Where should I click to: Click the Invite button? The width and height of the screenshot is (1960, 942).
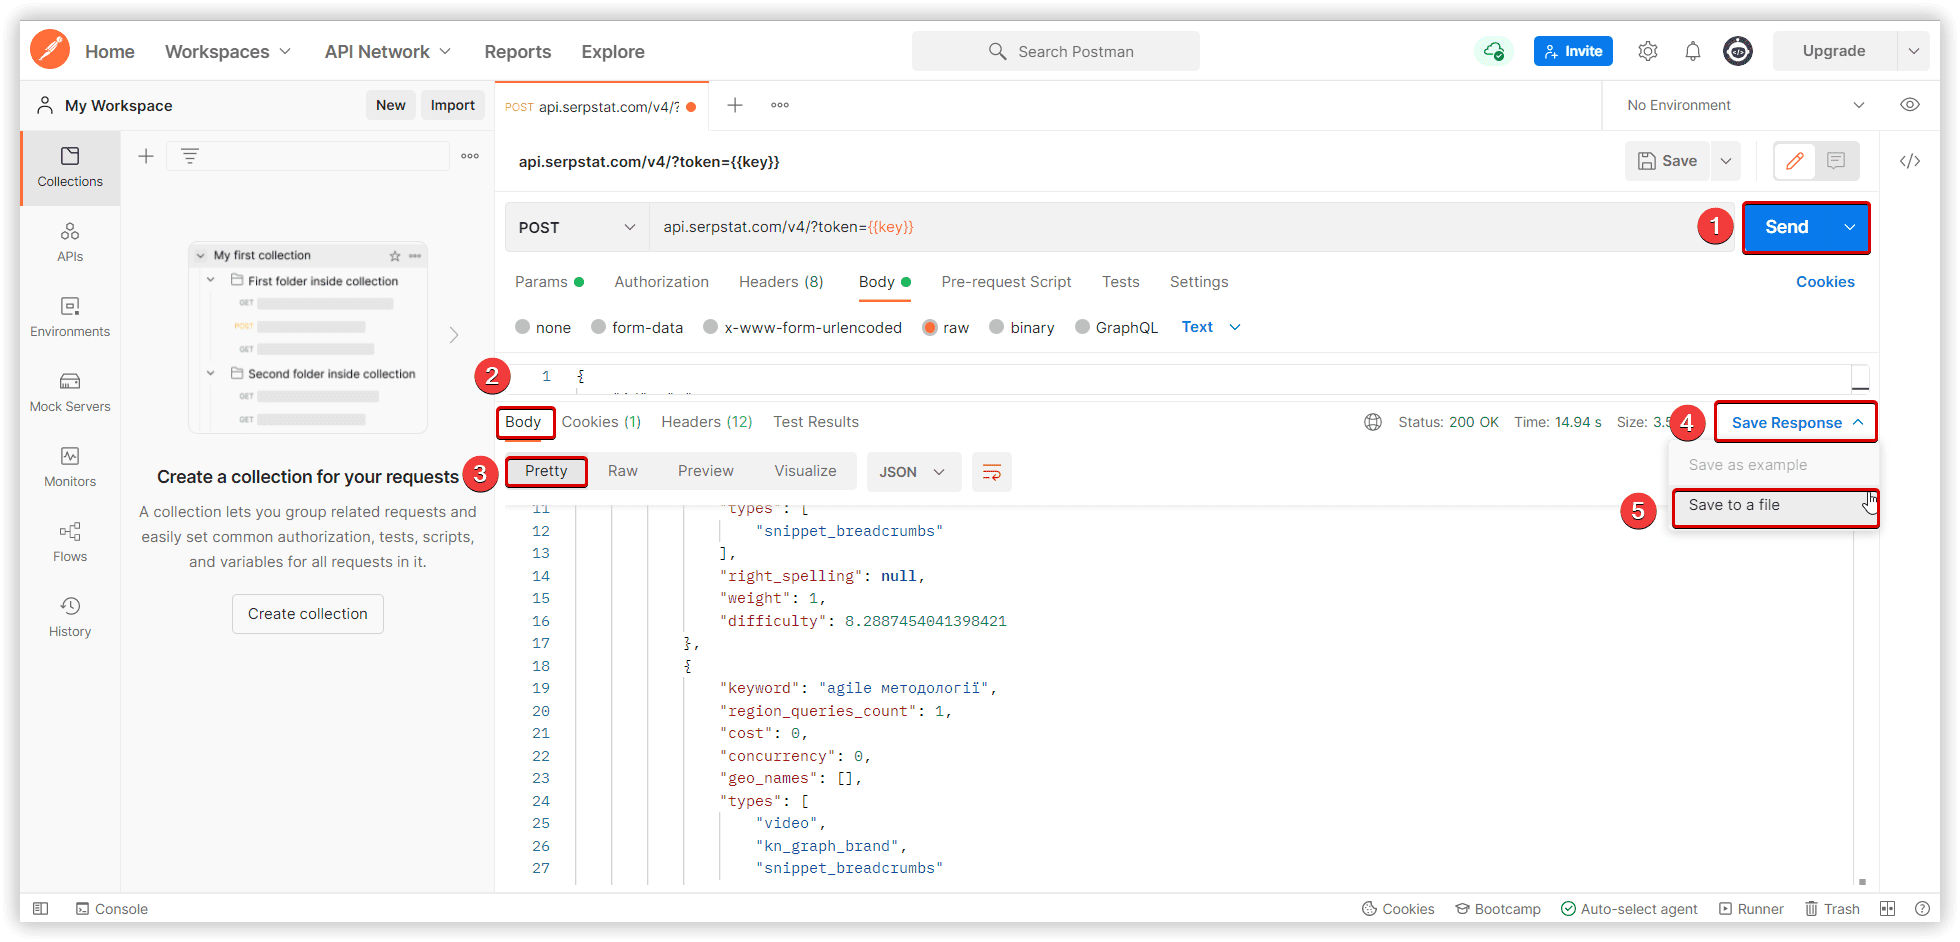[x=1573, y=51]
